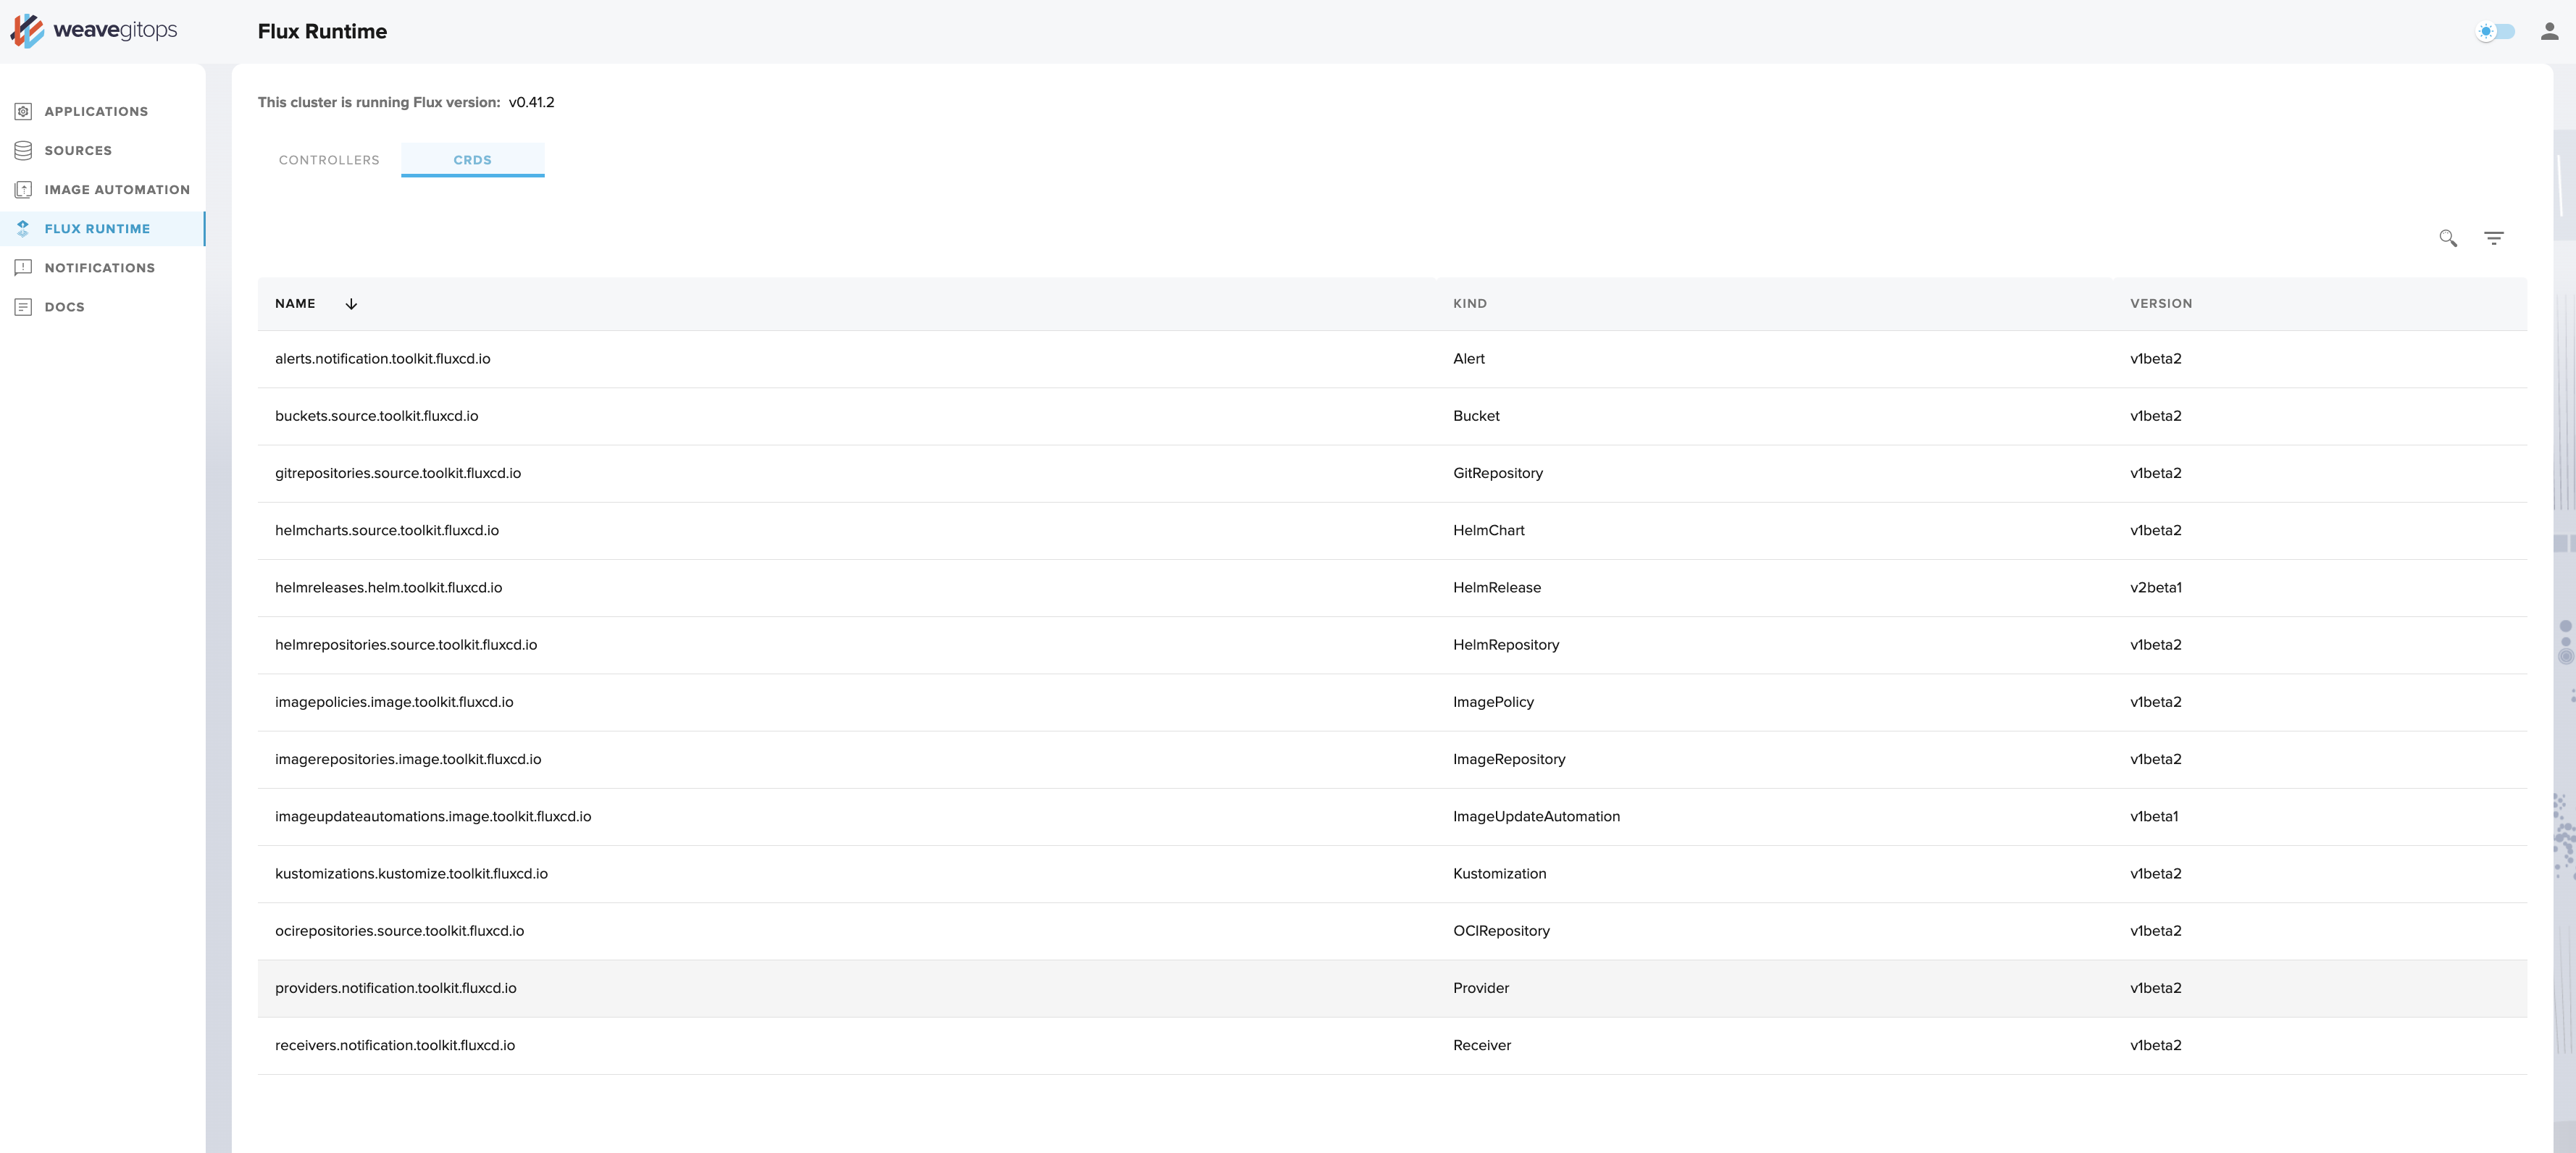The height and width of the screenshot is (1153, 2576).
Task: Click the Bucket kind cell
Action: pyautogui.click(x=1476, y=415)
